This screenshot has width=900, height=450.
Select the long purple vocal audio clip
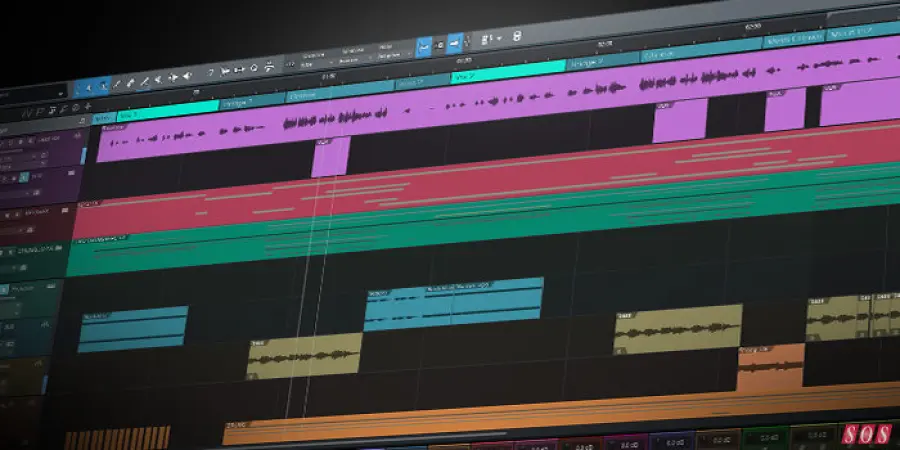(499, 96)
